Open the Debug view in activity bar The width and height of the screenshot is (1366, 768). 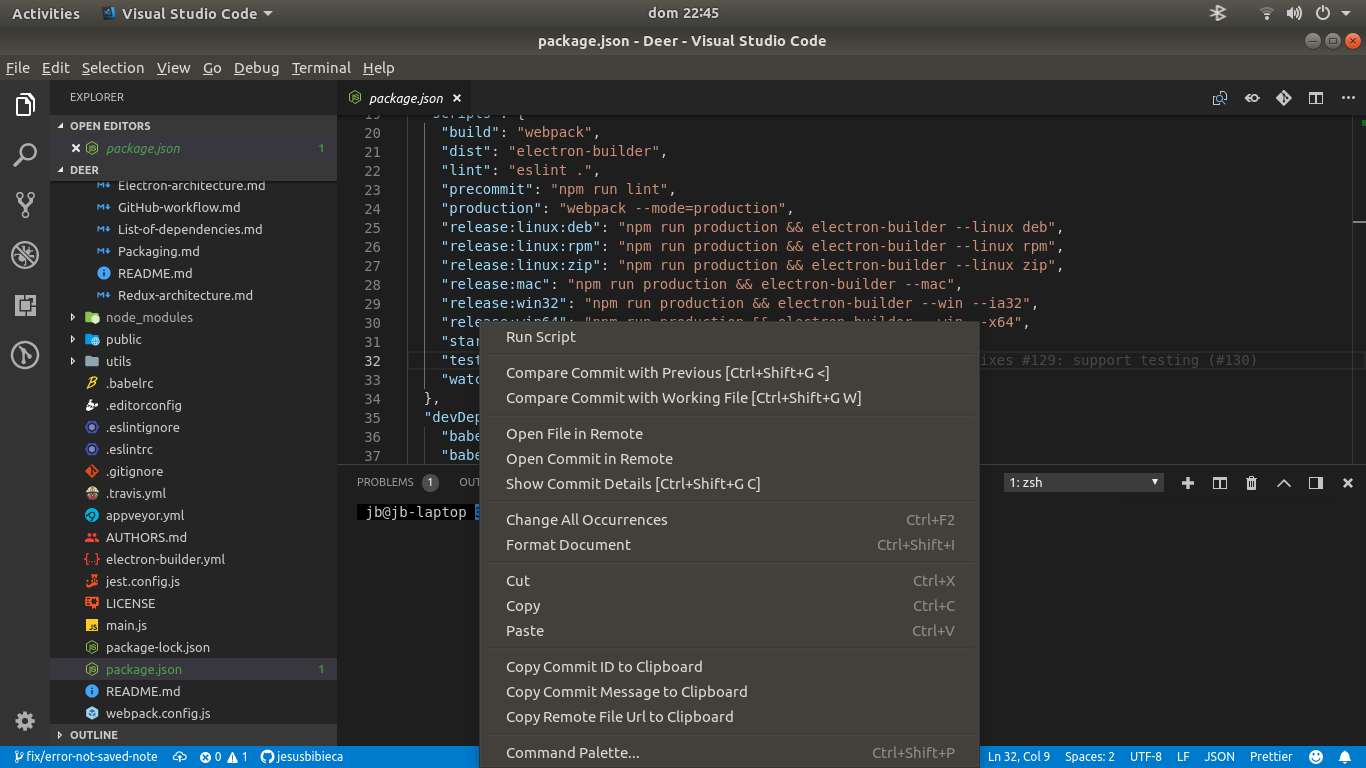[25, 255]
